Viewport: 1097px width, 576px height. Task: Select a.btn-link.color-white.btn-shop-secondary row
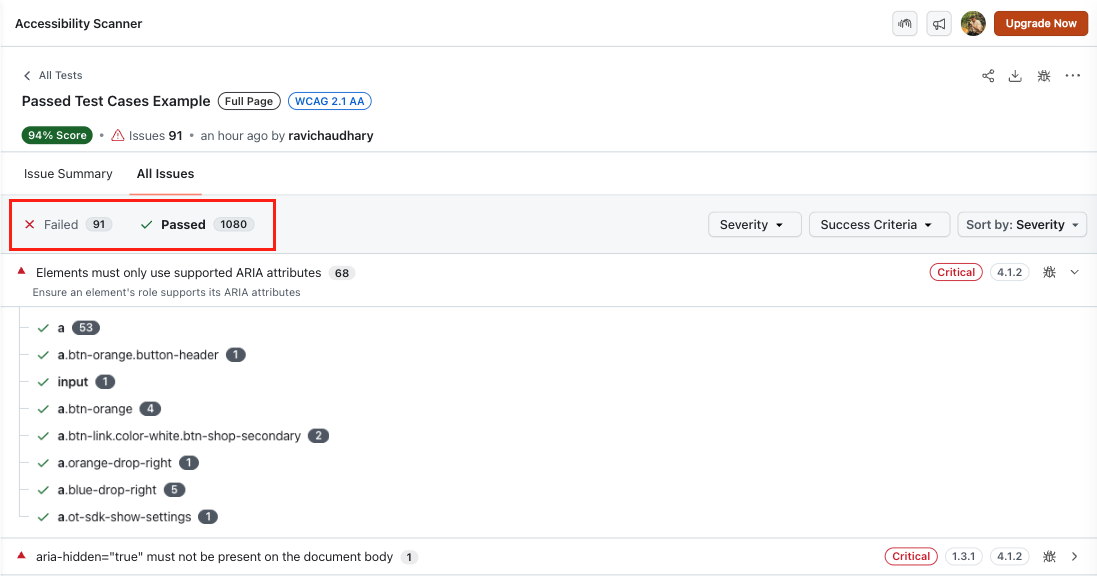(x=183, y=435)
